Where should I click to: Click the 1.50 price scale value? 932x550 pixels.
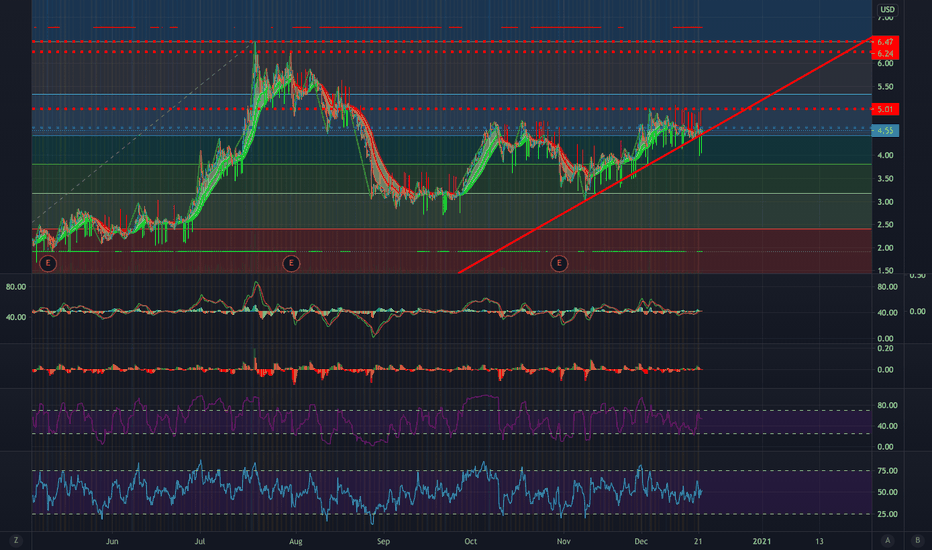(885, 271)
